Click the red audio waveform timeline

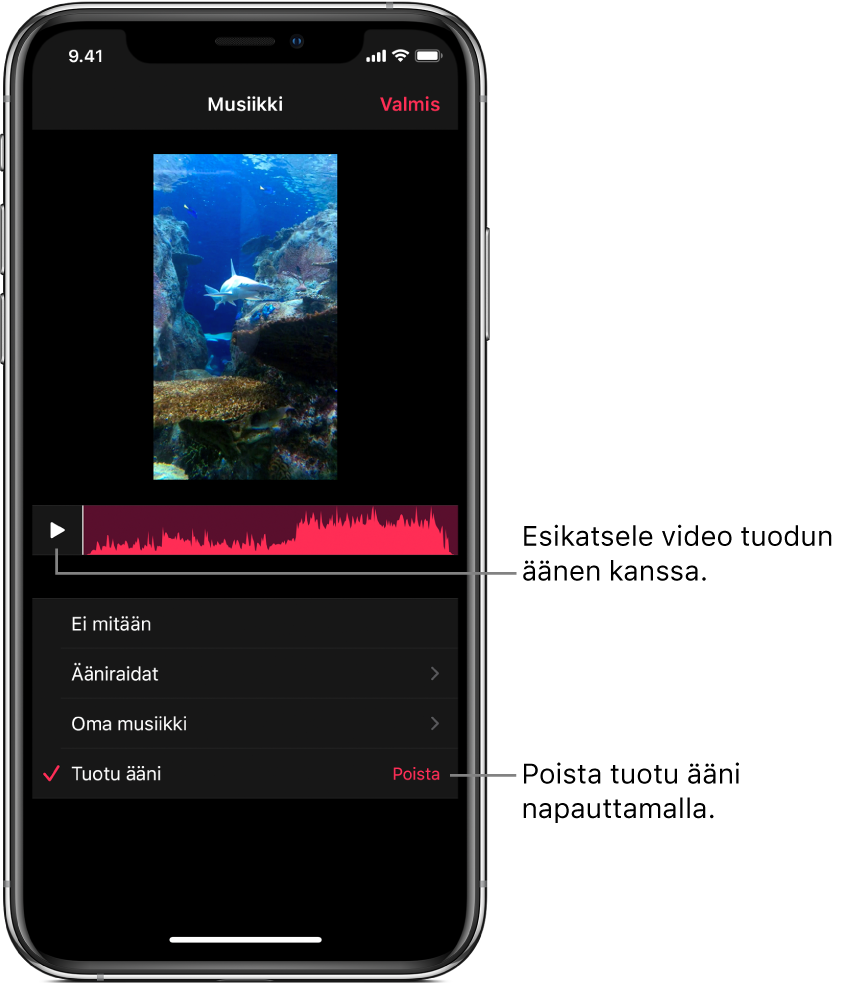point(271,530)
